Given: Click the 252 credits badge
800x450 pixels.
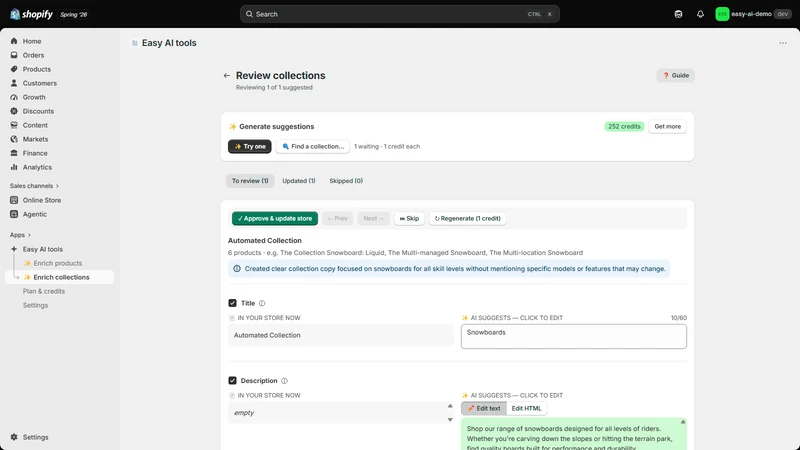Looking at the screenshot, I should (x=624, y=127).
